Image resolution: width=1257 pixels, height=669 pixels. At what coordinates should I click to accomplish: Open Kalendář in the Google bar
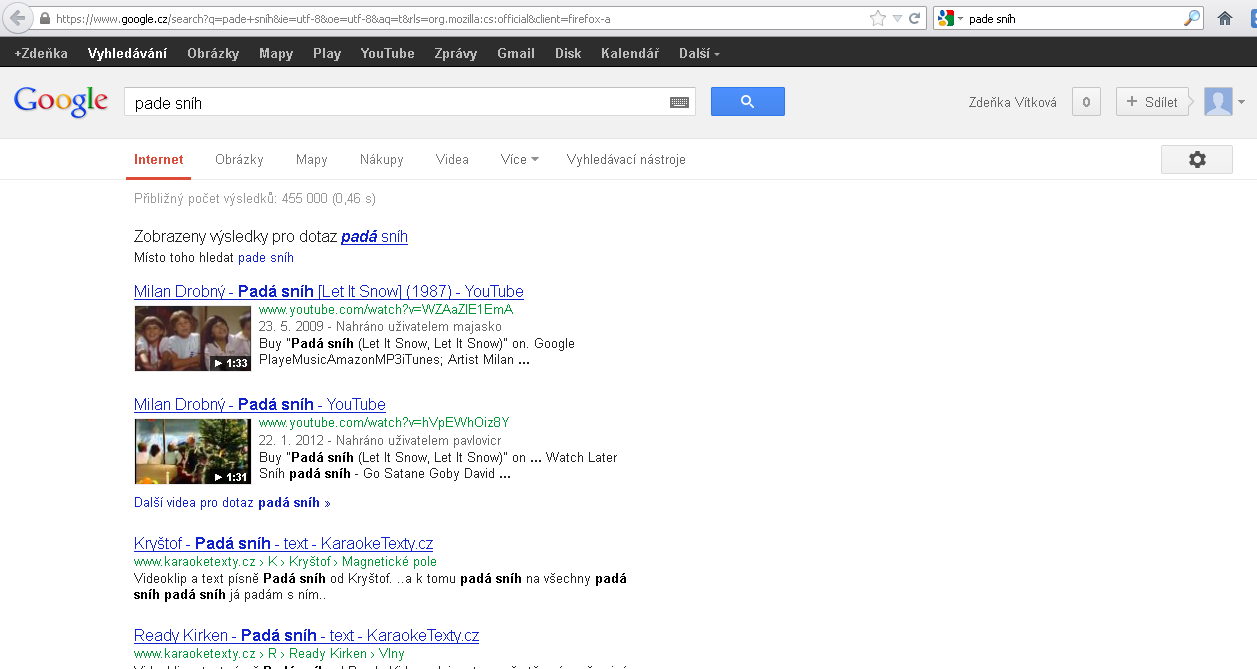pyautogui.click(x=630, y=53)
